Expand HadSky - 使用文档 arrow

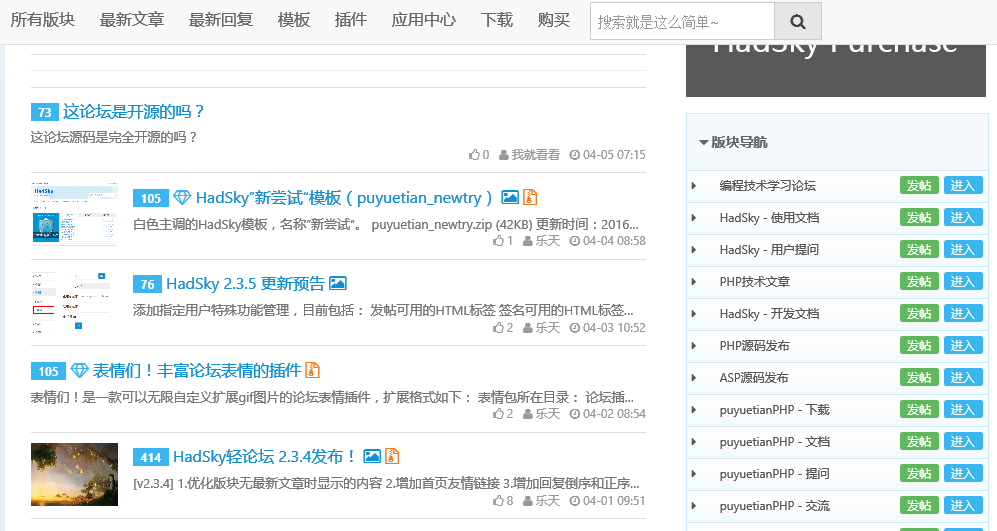[694, 217]
